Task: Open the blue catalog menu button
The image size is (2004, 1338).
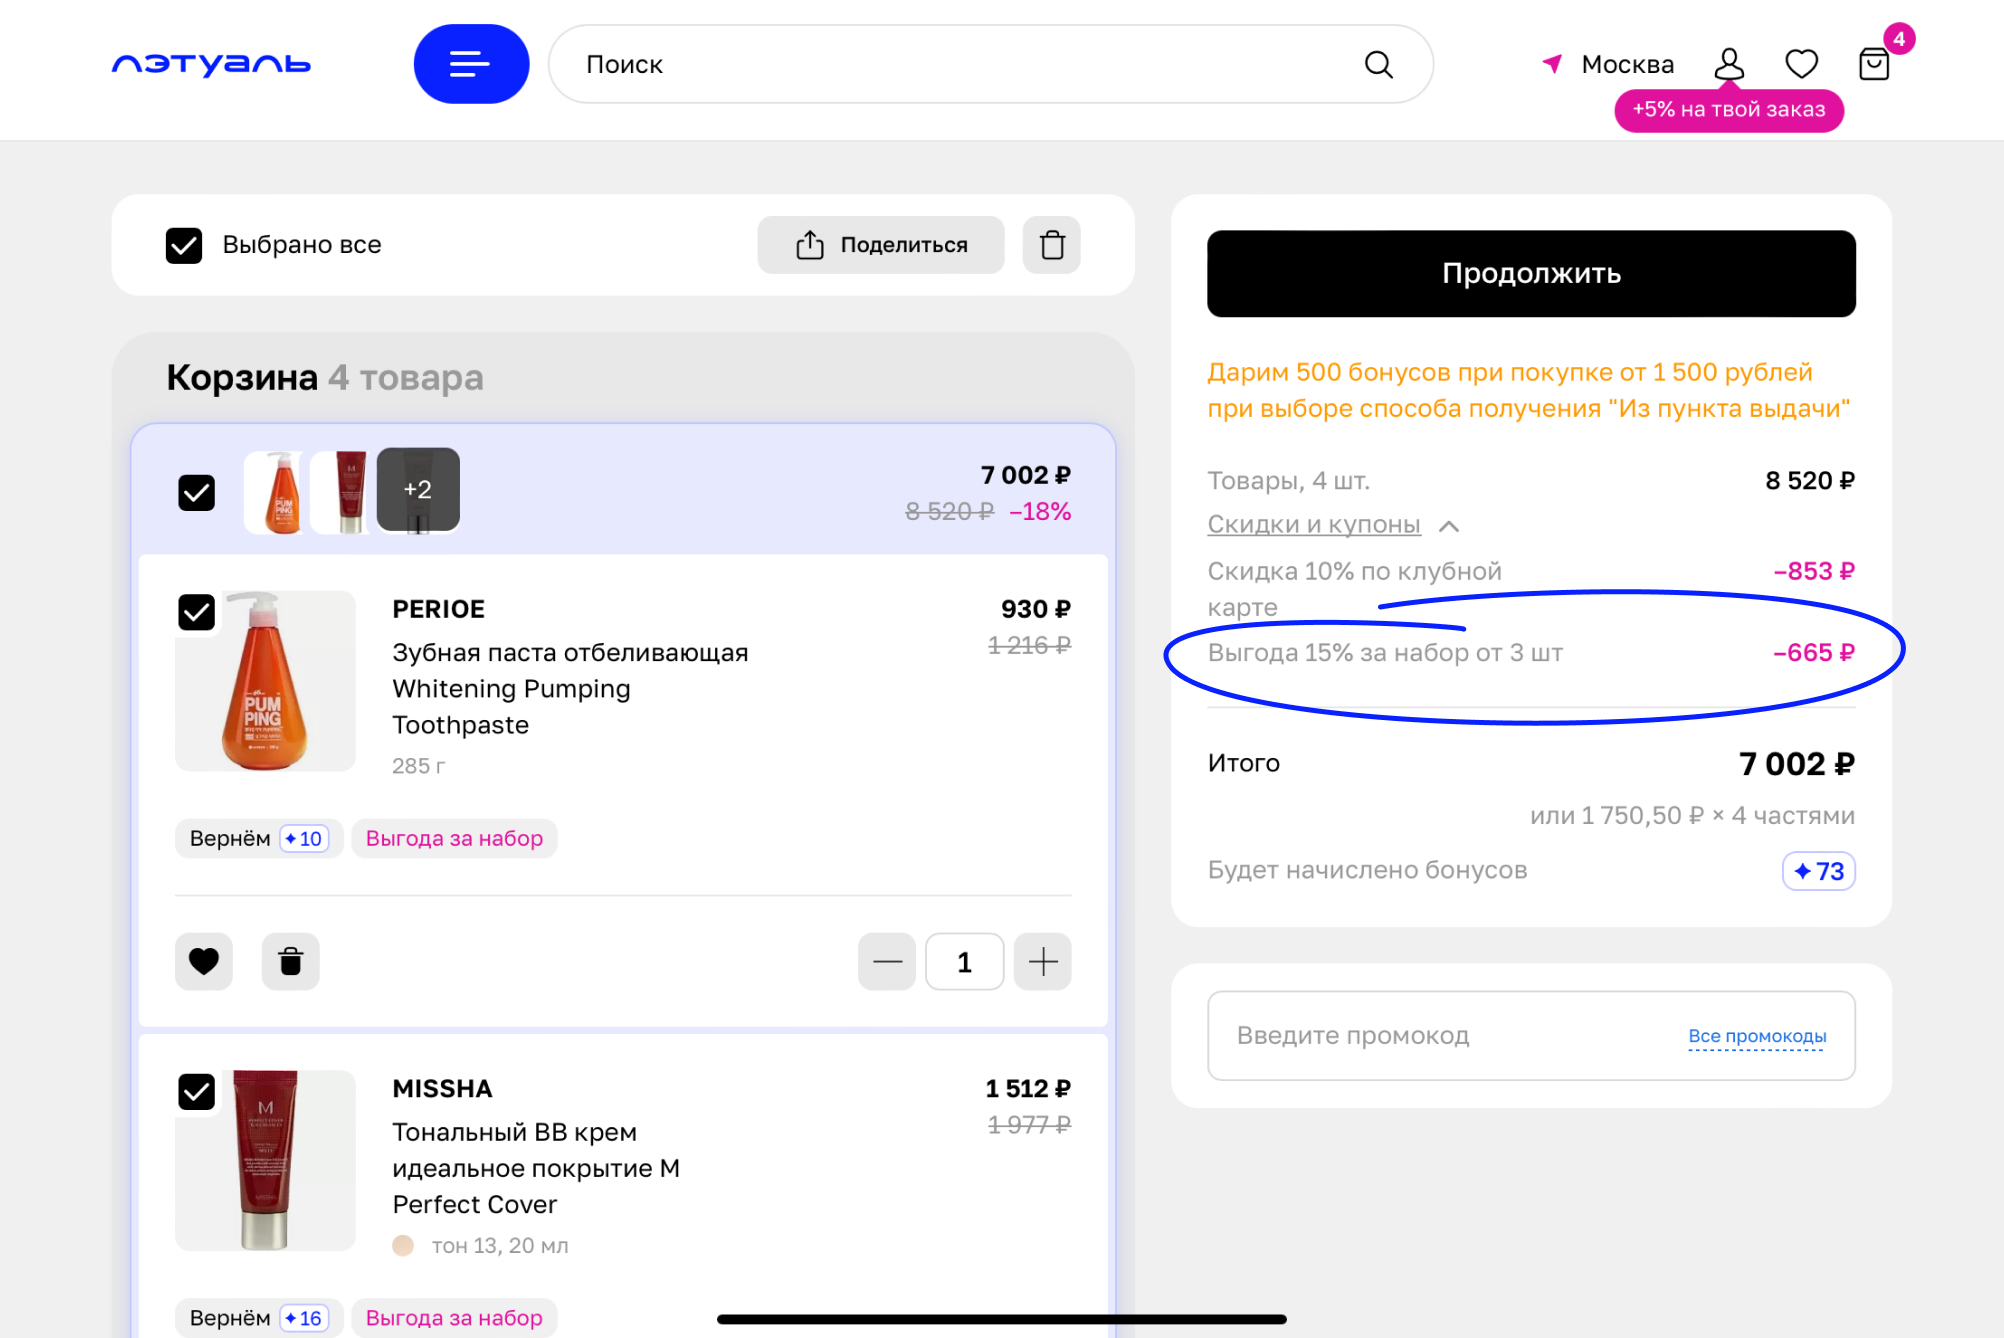Action: coord(471,64)
